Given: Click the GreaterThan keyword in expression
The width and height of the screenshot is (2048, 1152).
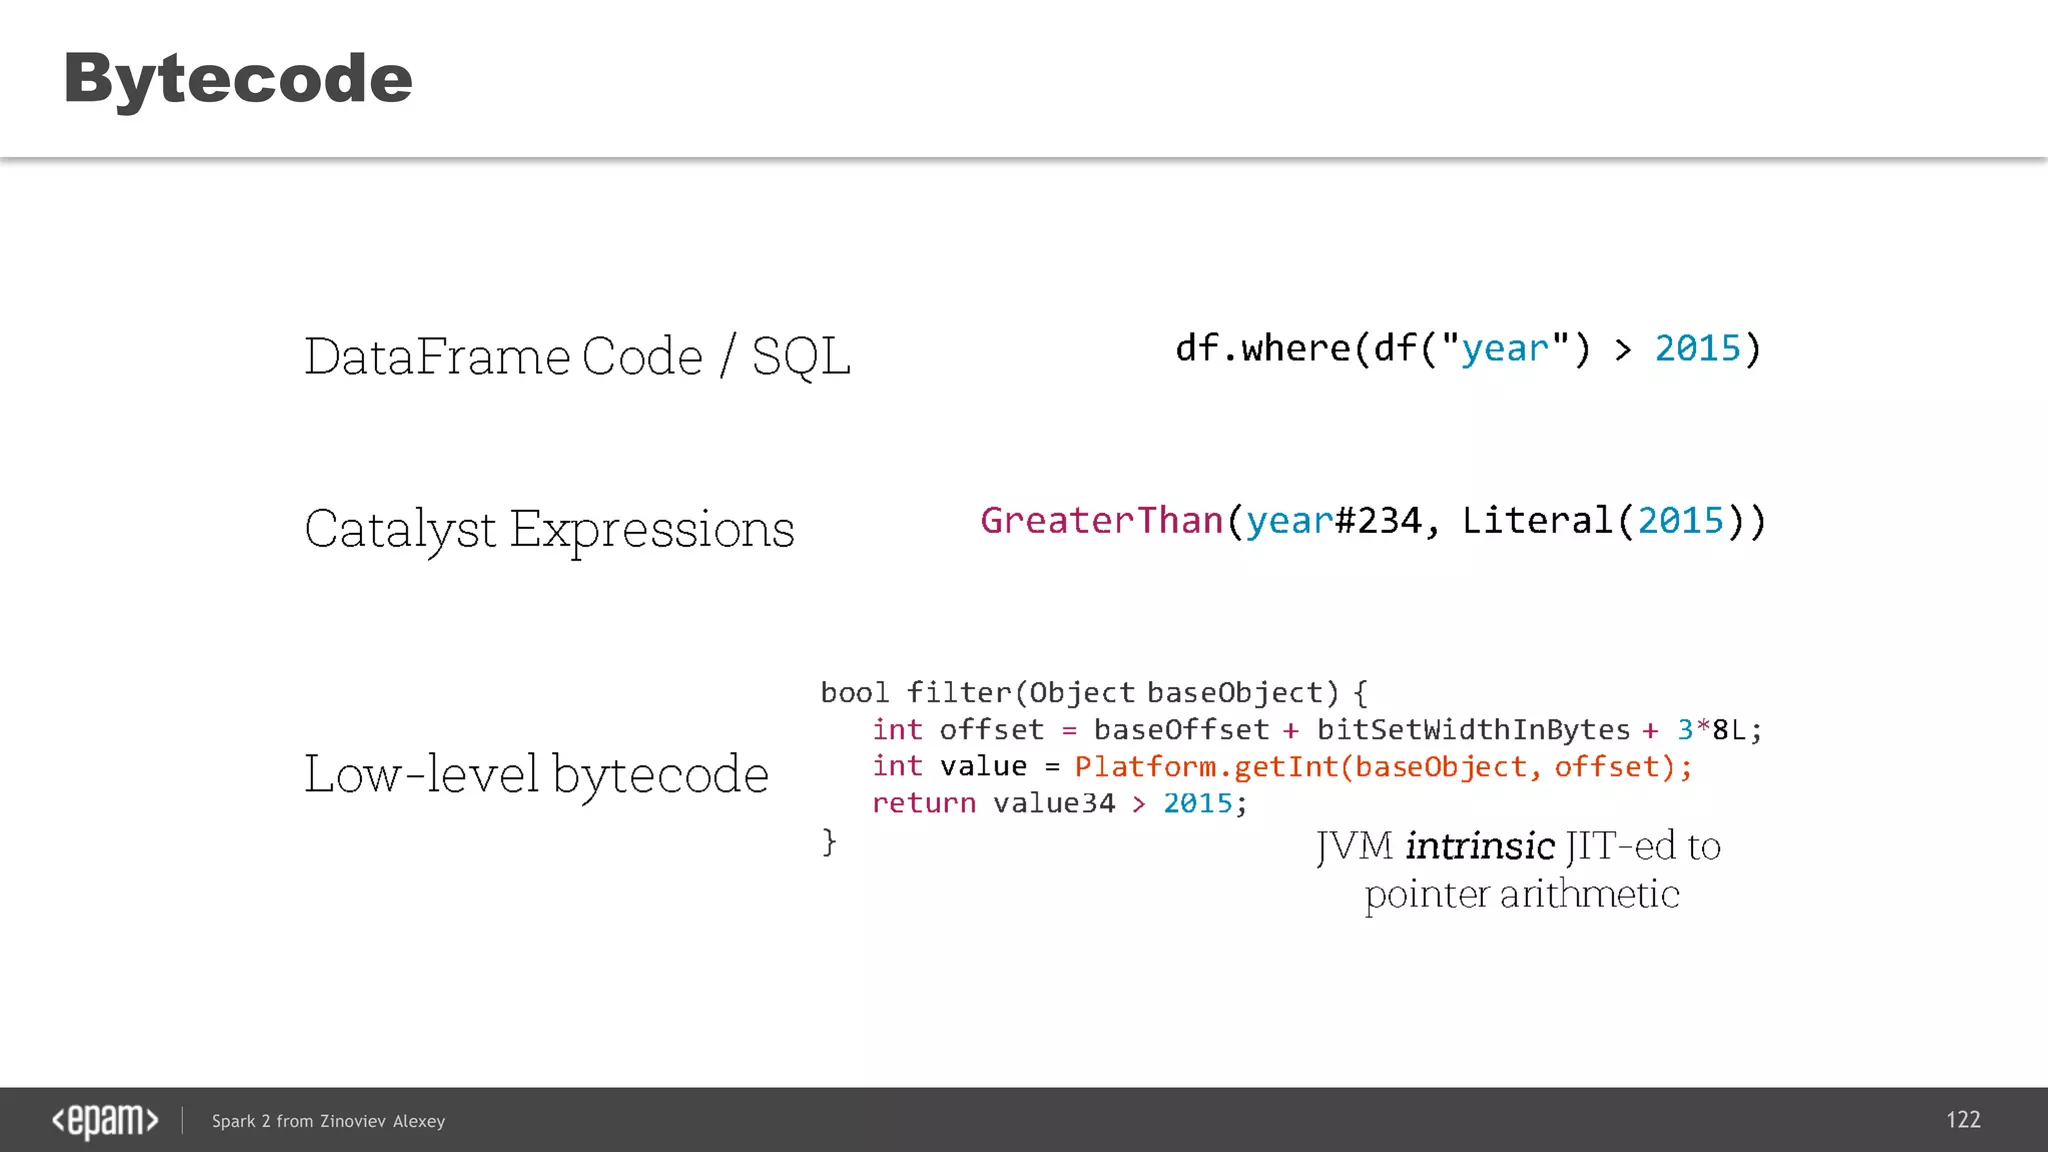Looking at the screenshot, I should pyautogui.click(x=1101, y=521).
